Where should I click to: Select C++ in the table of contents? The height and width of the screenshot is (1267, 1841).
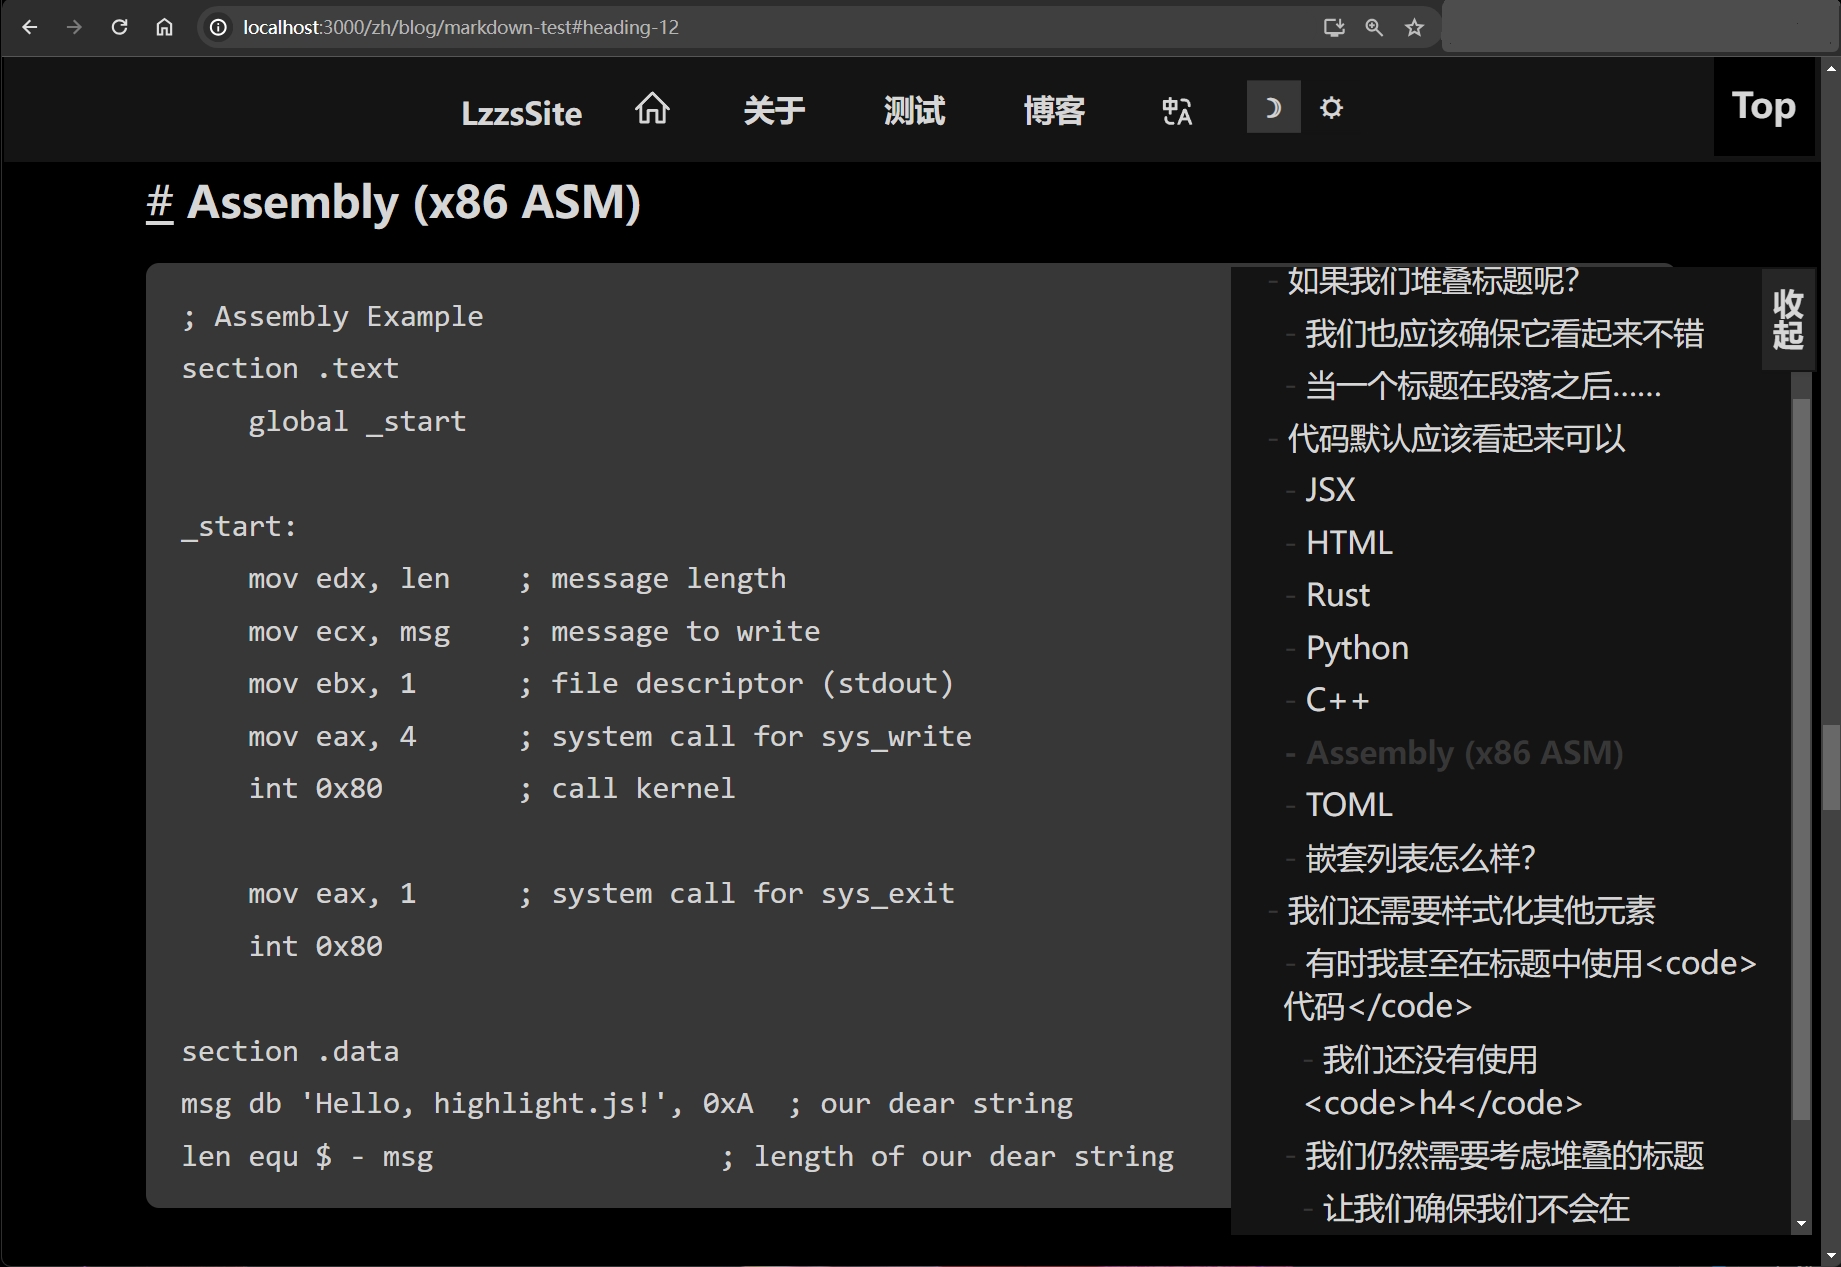1337,700
